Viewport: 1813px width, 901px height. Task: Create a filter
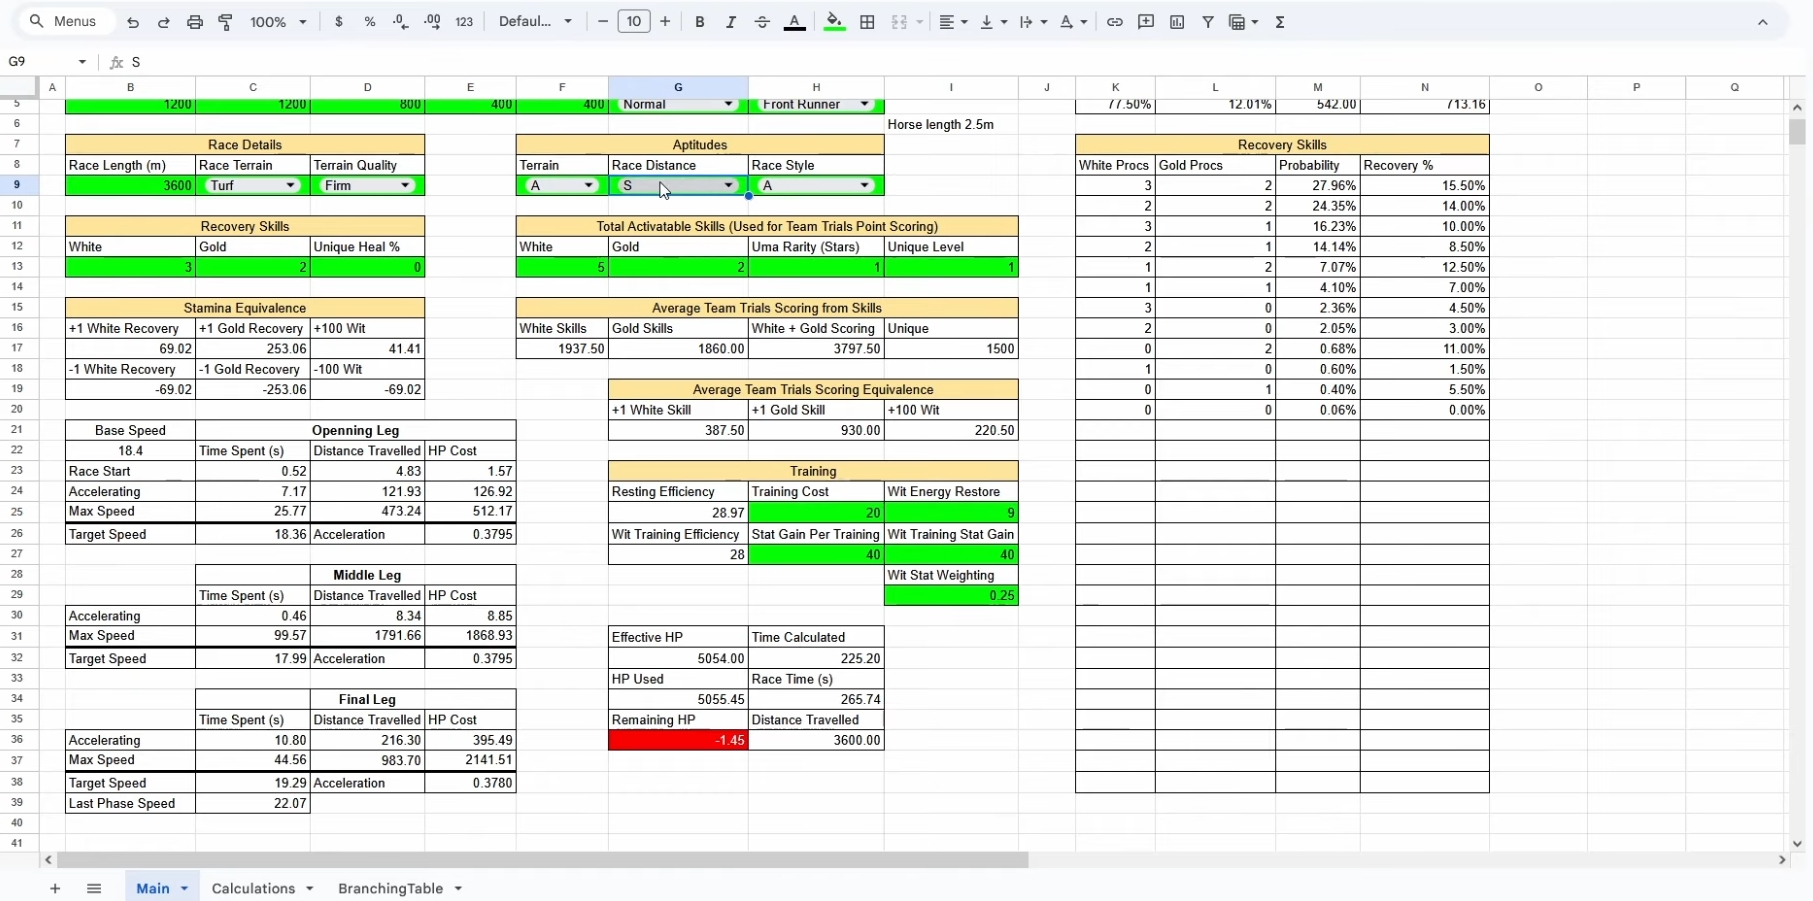(x=1208, y=22)
